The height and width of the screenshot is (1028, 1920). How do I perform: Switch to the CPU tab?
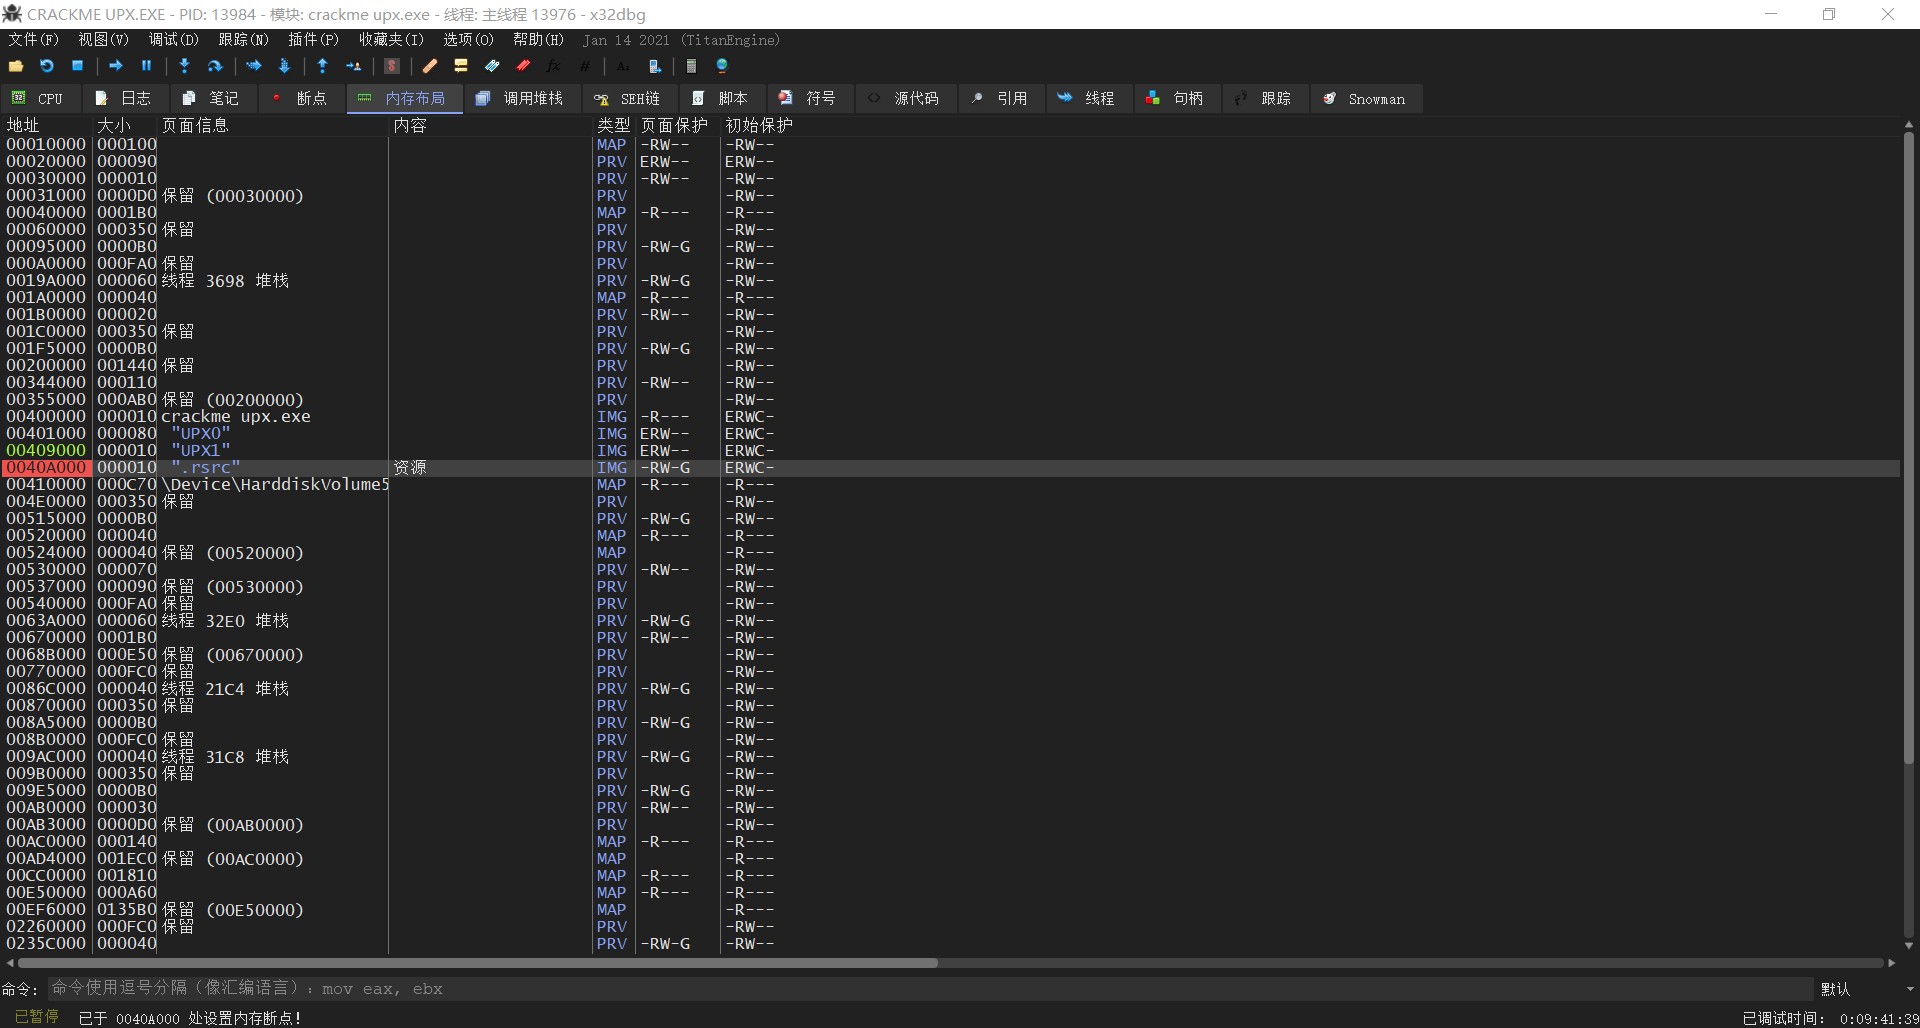pos(38,98)
